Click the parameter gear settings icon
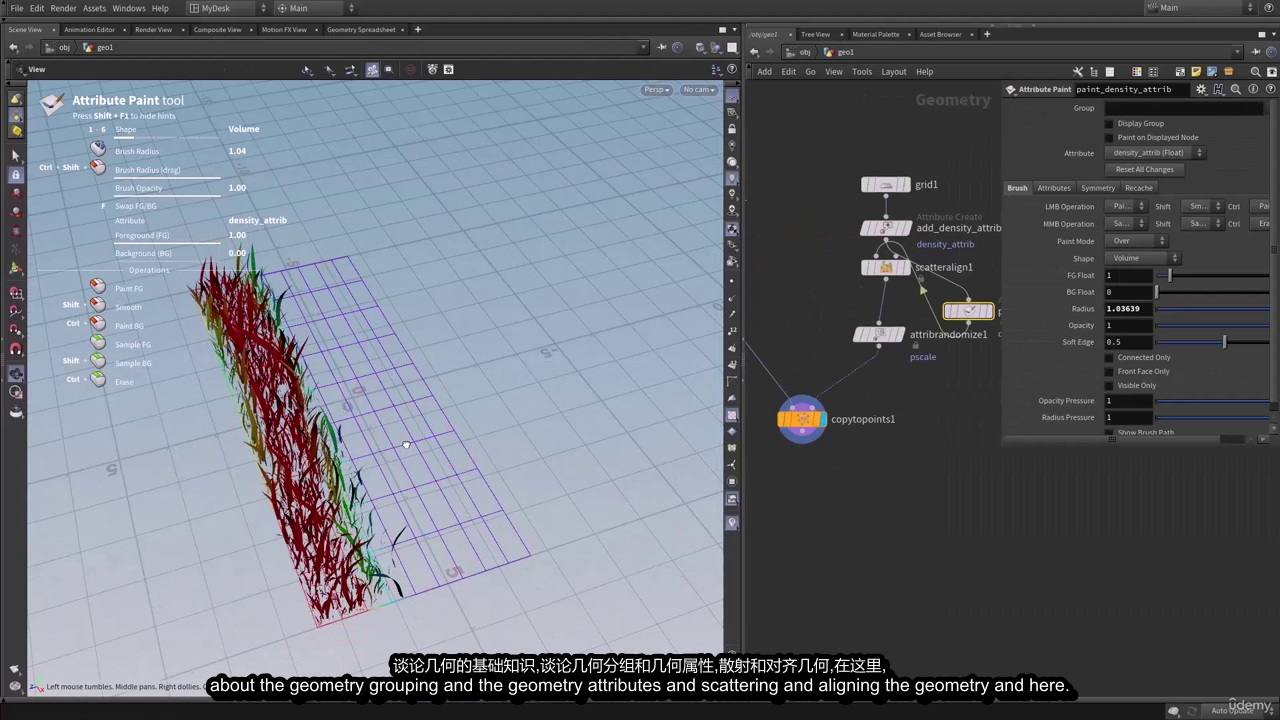The image size is (1280, 720). (1201, 89)
